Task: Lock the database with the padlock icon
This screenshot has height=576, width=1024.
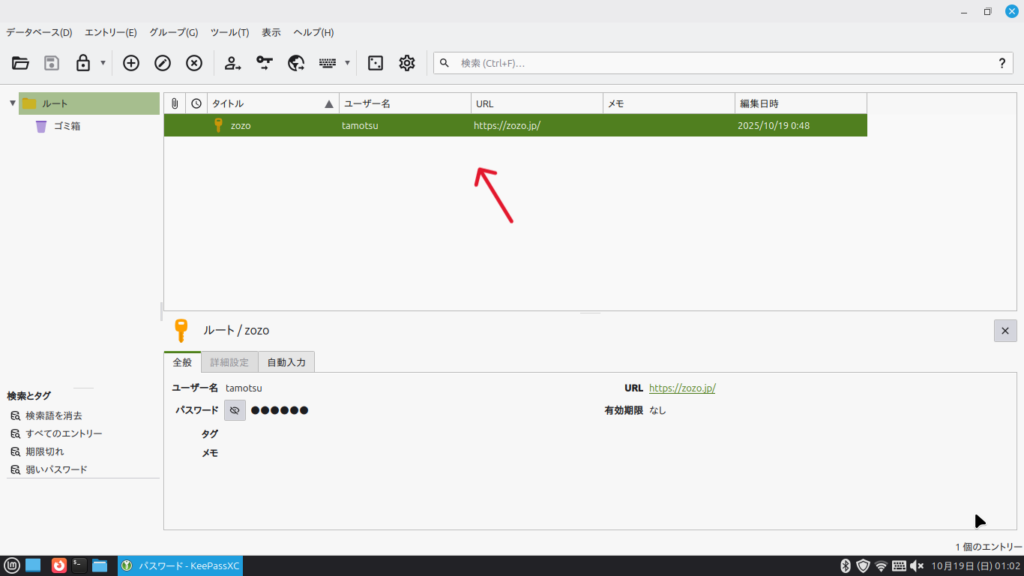Action: click(83, 63)
